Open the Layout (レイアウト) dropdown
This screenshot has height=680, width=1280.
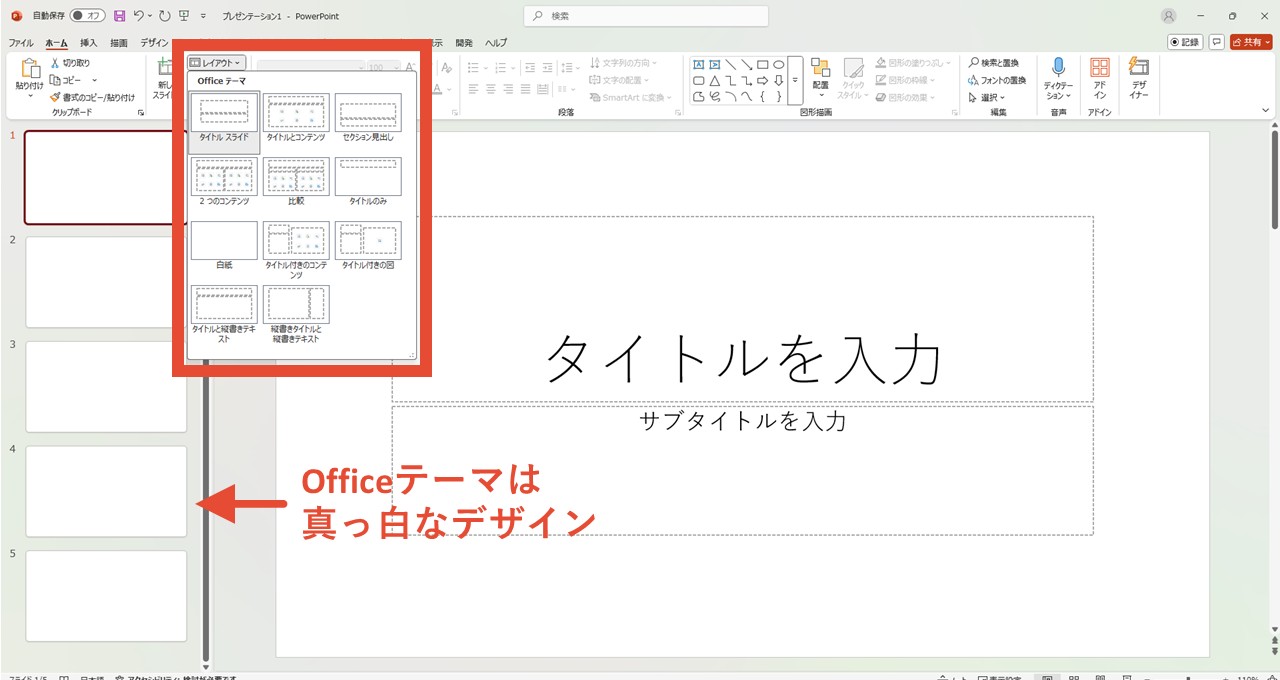pos(217,63)
